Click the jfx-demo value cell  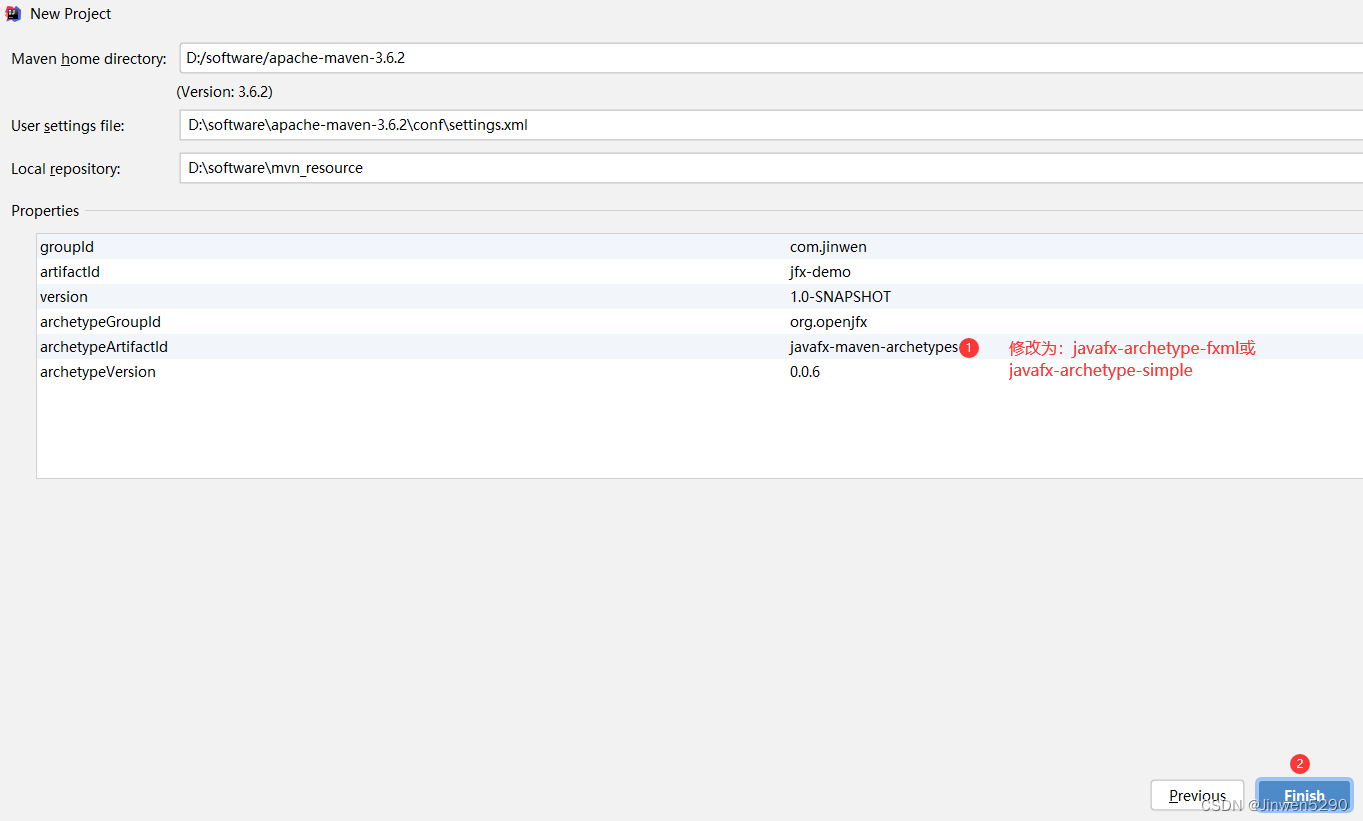click(x=820, y=272)
